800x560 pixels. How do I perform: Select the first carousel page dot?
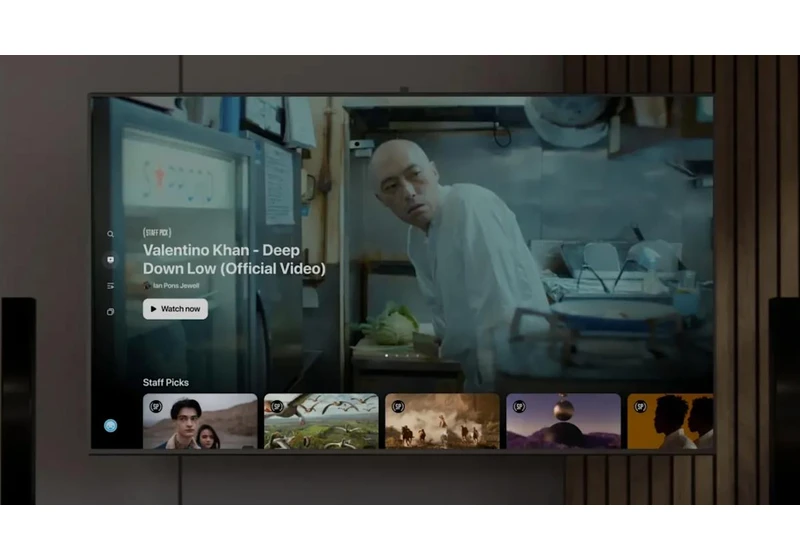(386, 355)
